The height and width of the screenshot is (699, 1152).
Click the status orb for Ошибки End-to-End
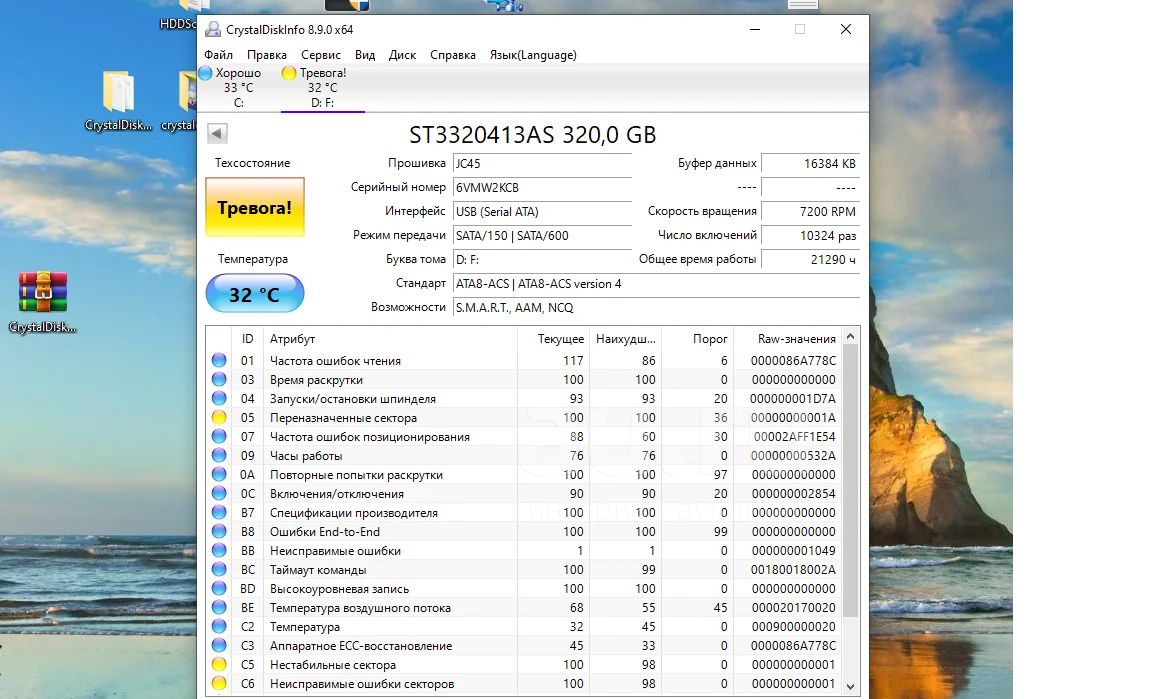coord(219,531)
